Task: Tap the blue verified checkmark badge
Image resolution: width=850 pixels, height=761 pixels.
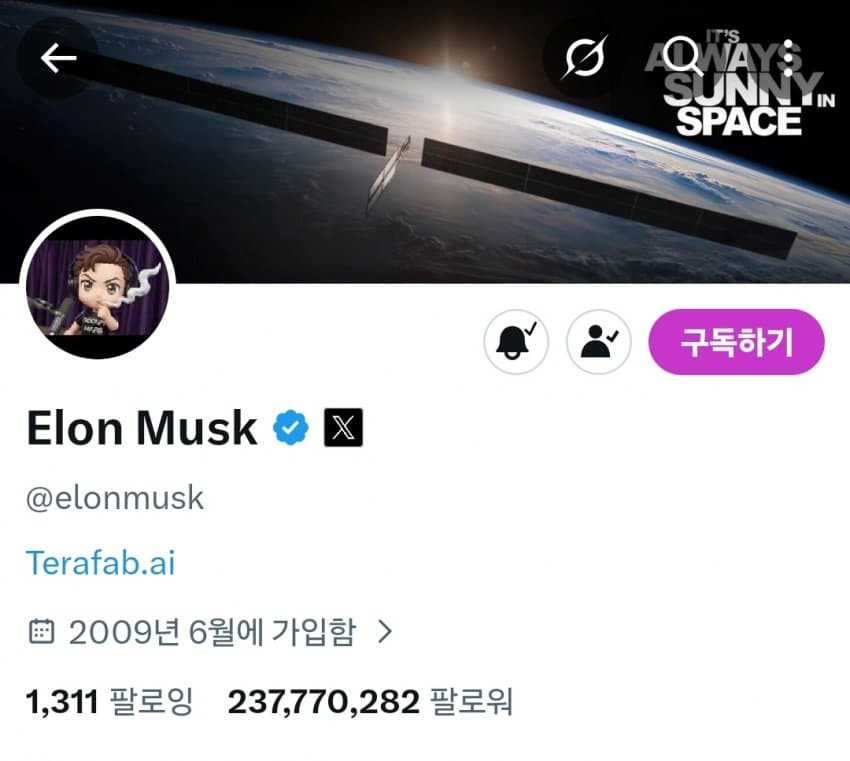Action: (291, 428)
